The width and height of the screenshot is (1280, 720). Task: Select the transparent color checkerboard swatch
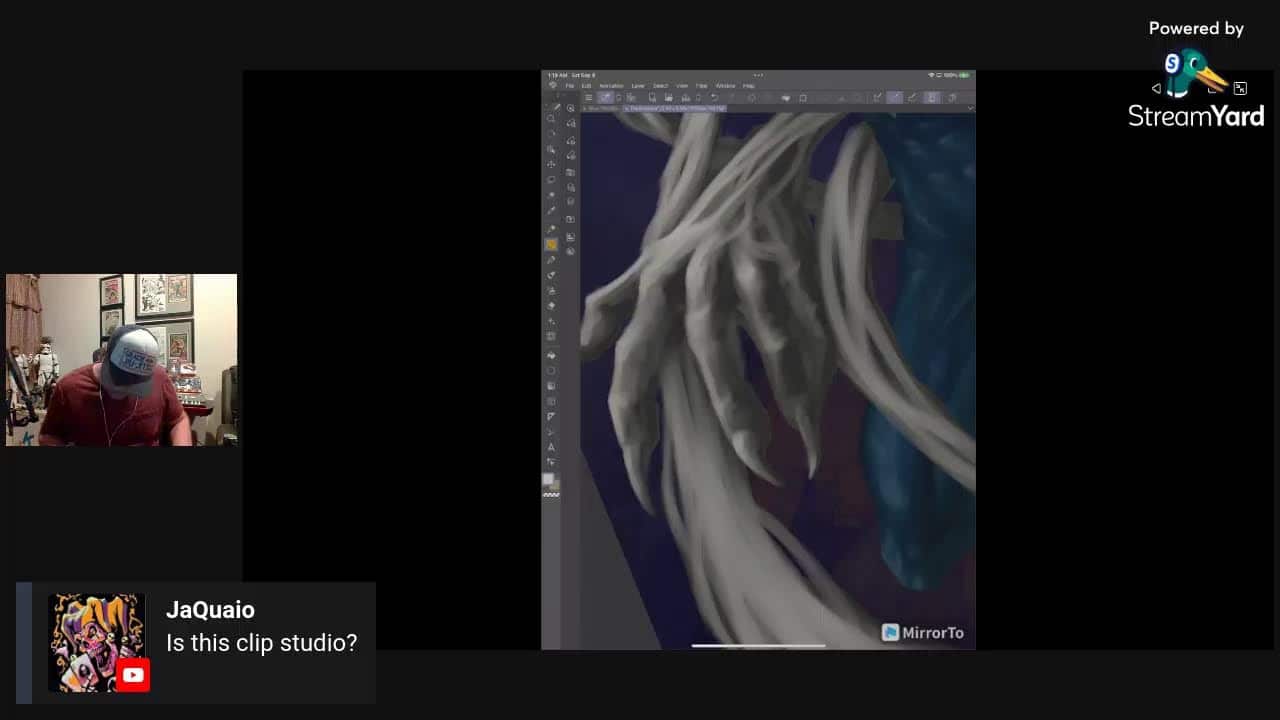(551, 494)
